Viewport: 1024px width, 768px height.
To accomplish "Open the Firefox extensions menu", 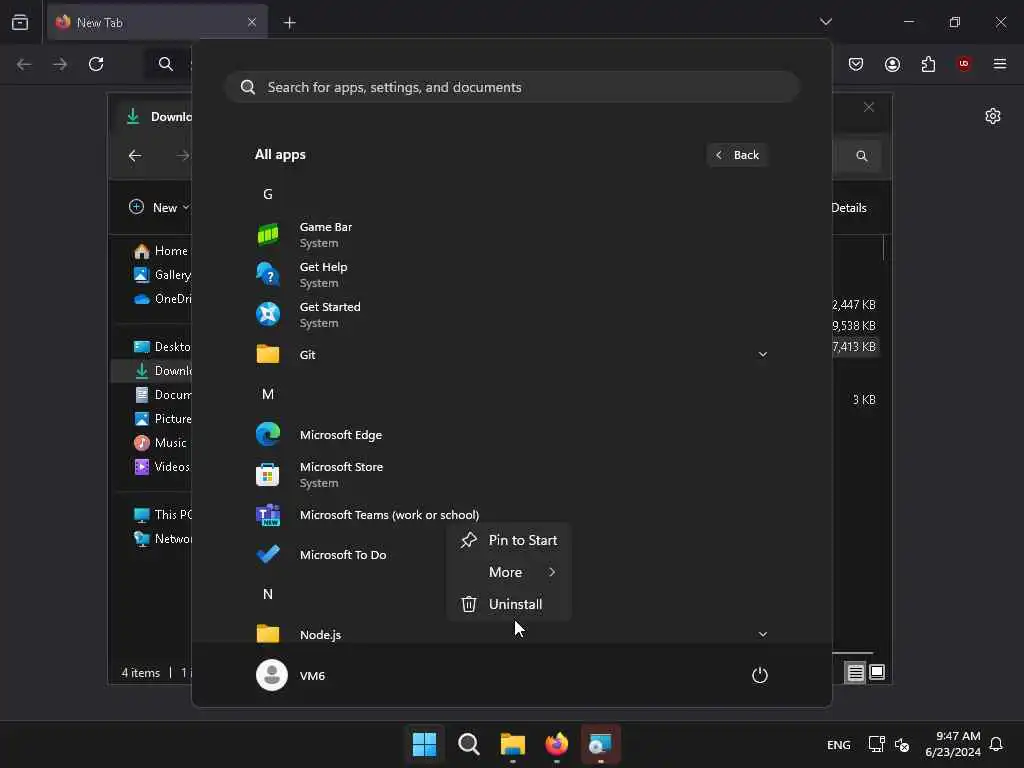I will tap(928, 64).
